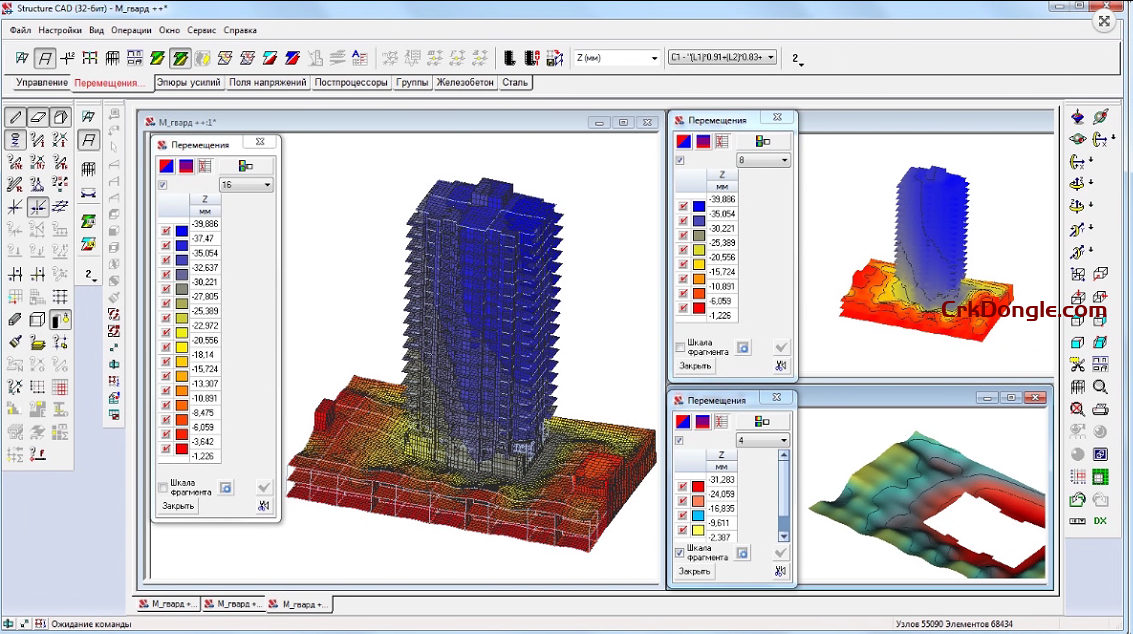Select the eraser tool in left toolbar
The width and height of the screenshot is (1133, 634).
[38, 117]
